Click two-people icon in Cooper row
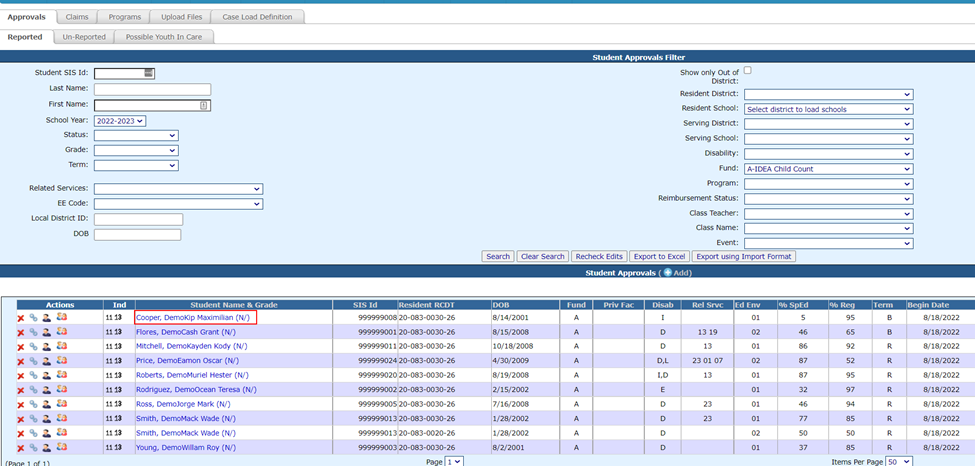 (61, 317)
